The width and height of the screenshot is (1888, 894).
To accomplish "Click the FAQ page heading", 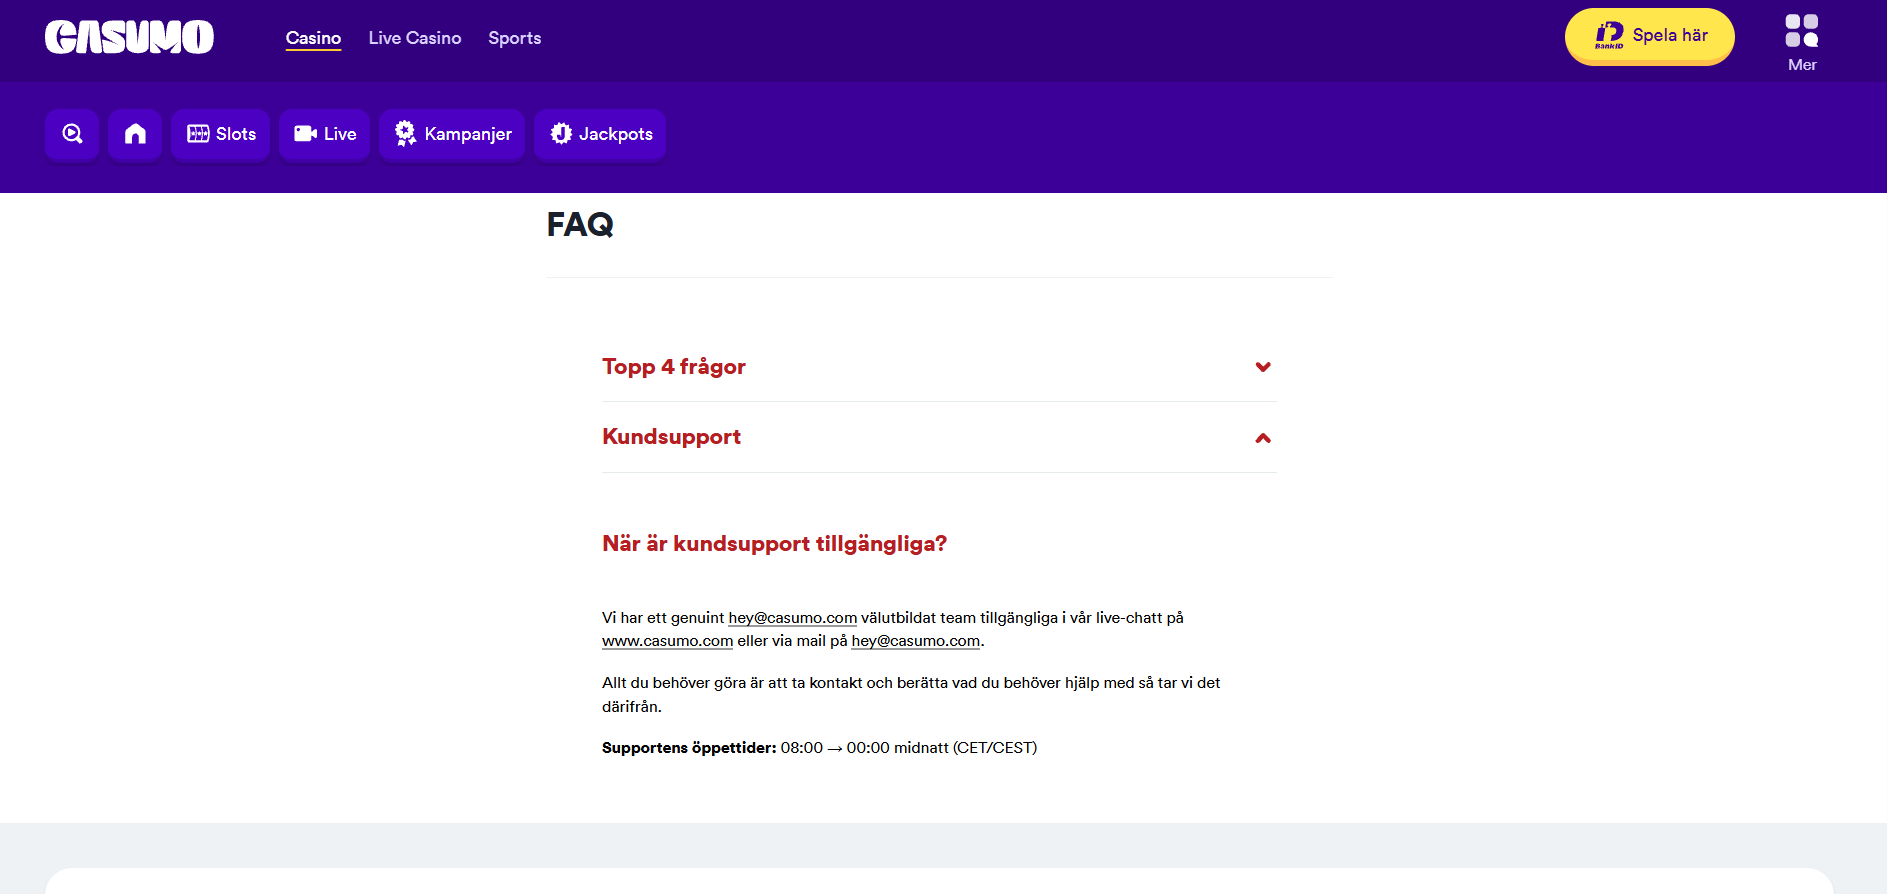I will [580, 224].
